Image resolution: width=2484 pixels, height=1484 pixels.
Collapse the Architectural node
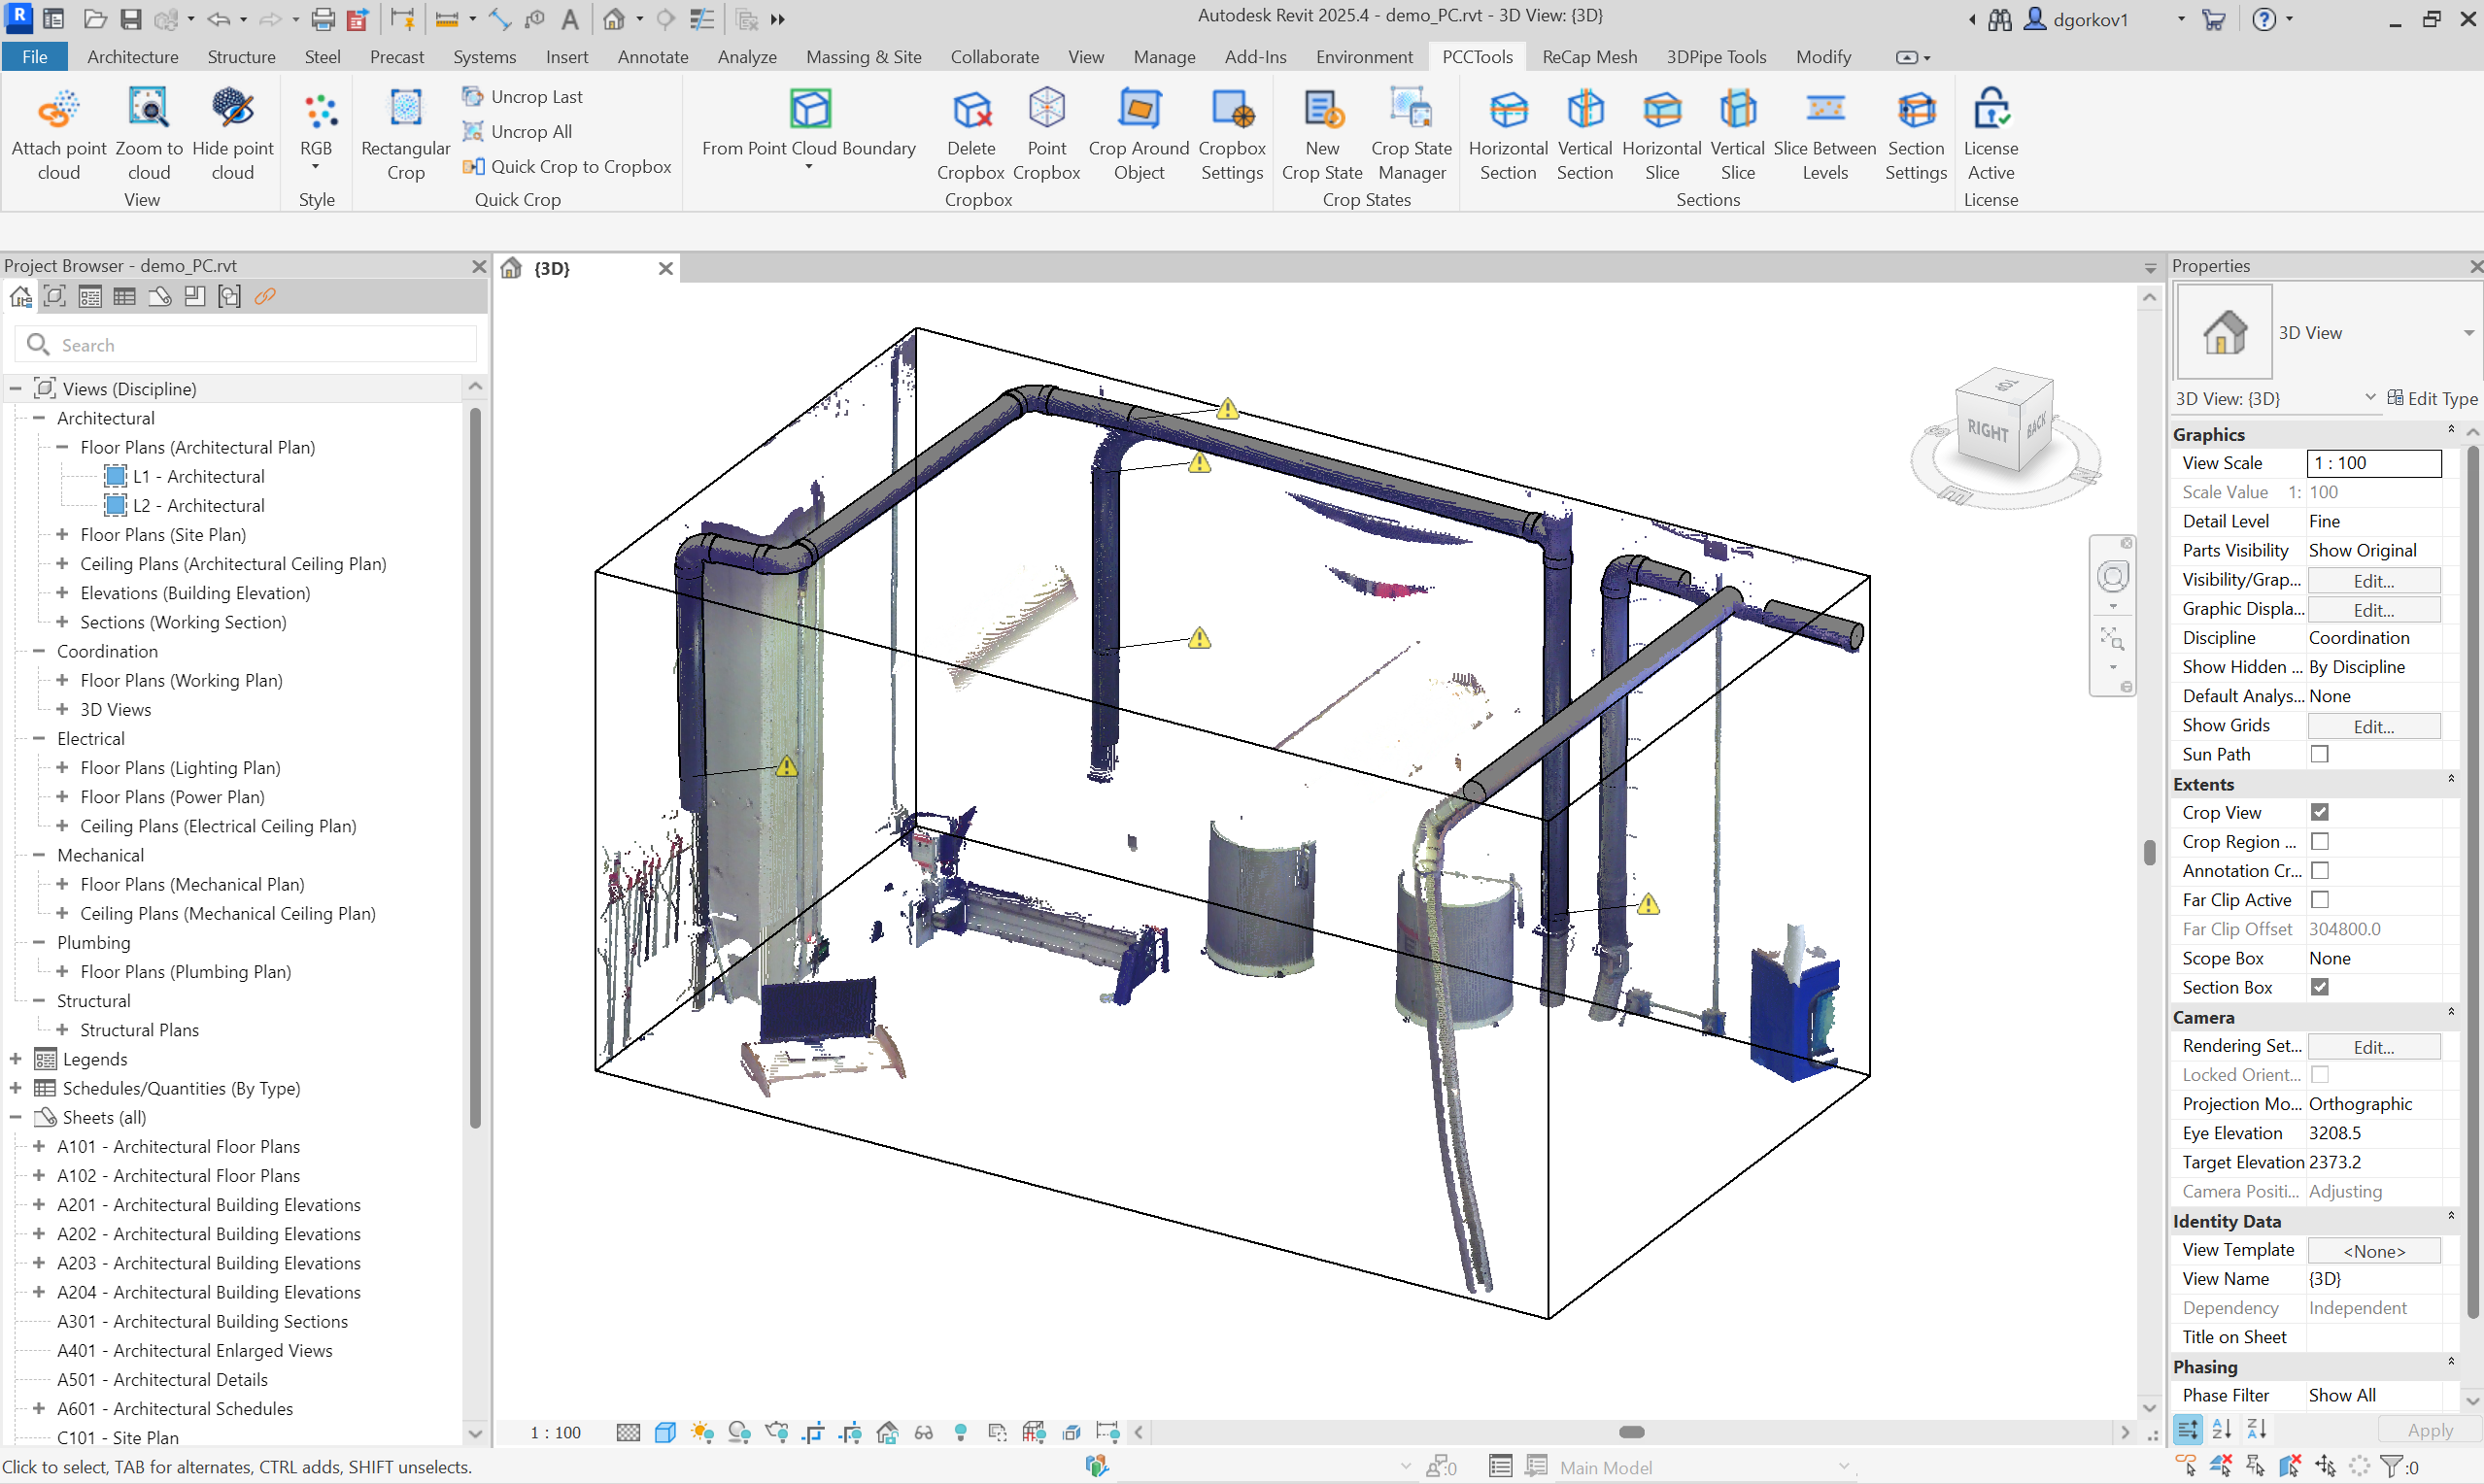click(39, 418)
